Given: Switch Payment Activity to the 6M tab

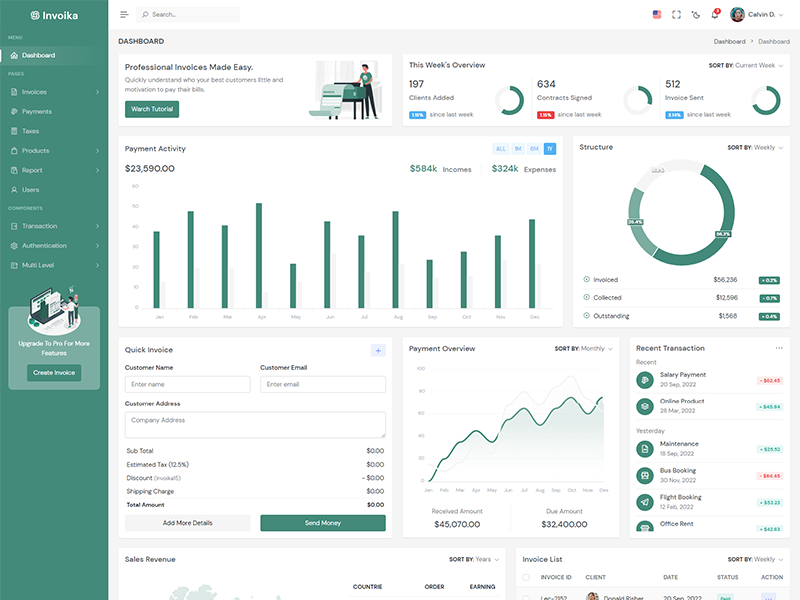Looking at the screenshot, I should (534, 149).
